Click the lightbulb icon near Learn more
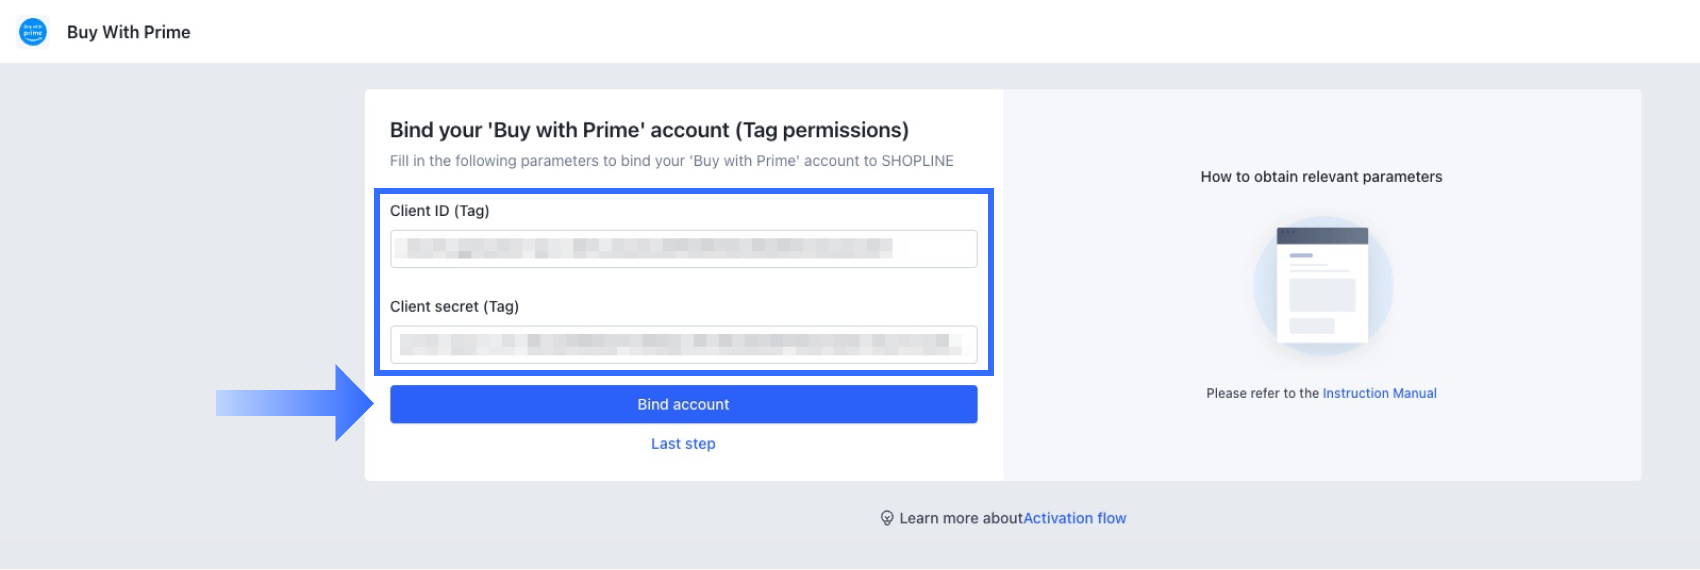 (886, 518)
